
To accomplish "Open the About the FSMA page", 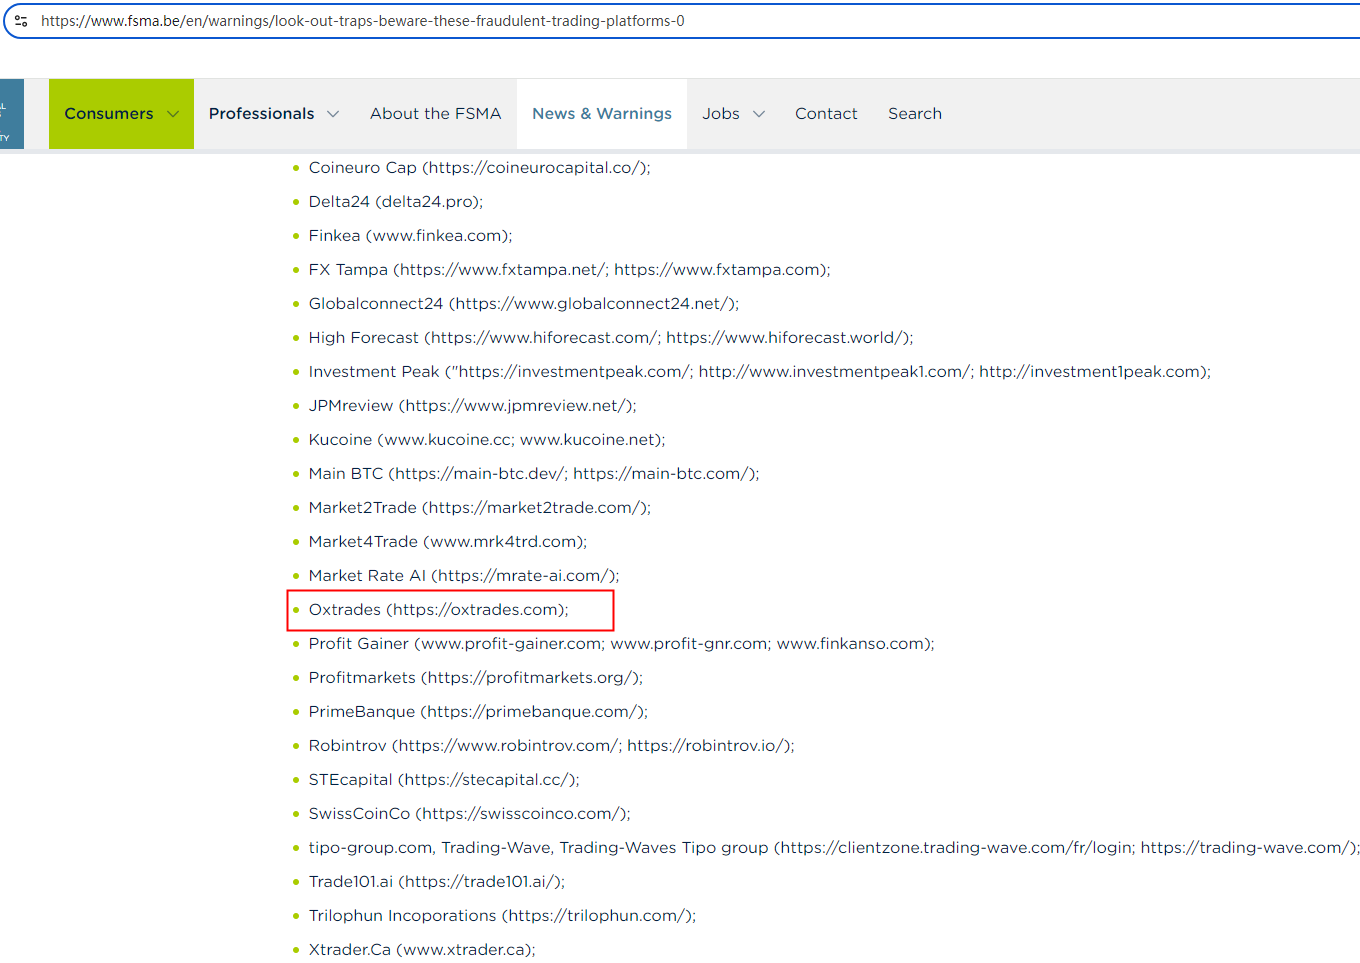I will (435, 114).
